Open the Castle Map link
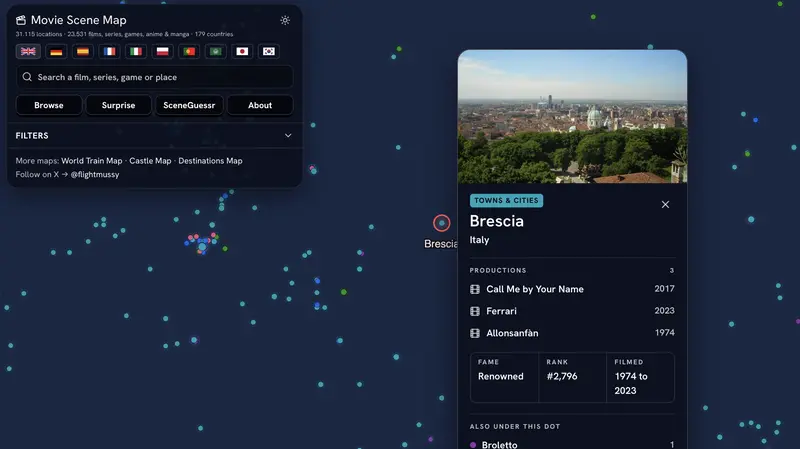The image size is (800, 449). tap(150, 161)
